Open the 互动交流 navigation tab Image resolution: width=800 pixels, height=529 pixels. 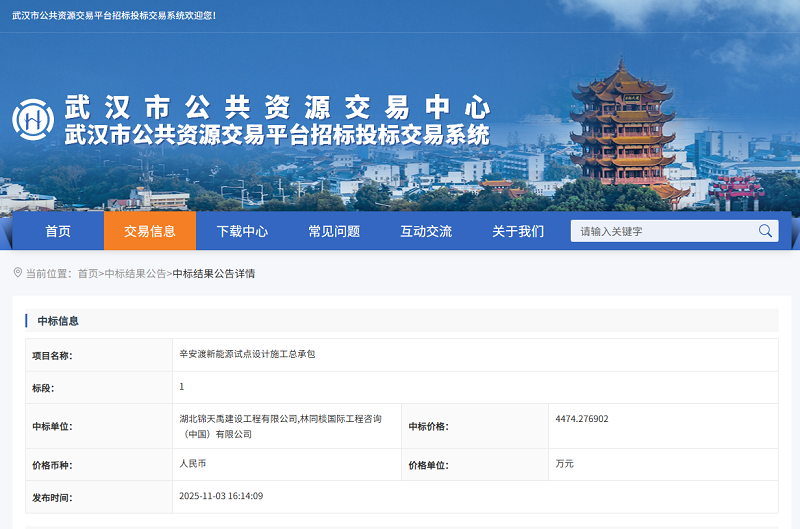pyautogui.click(x=426, y=231)
